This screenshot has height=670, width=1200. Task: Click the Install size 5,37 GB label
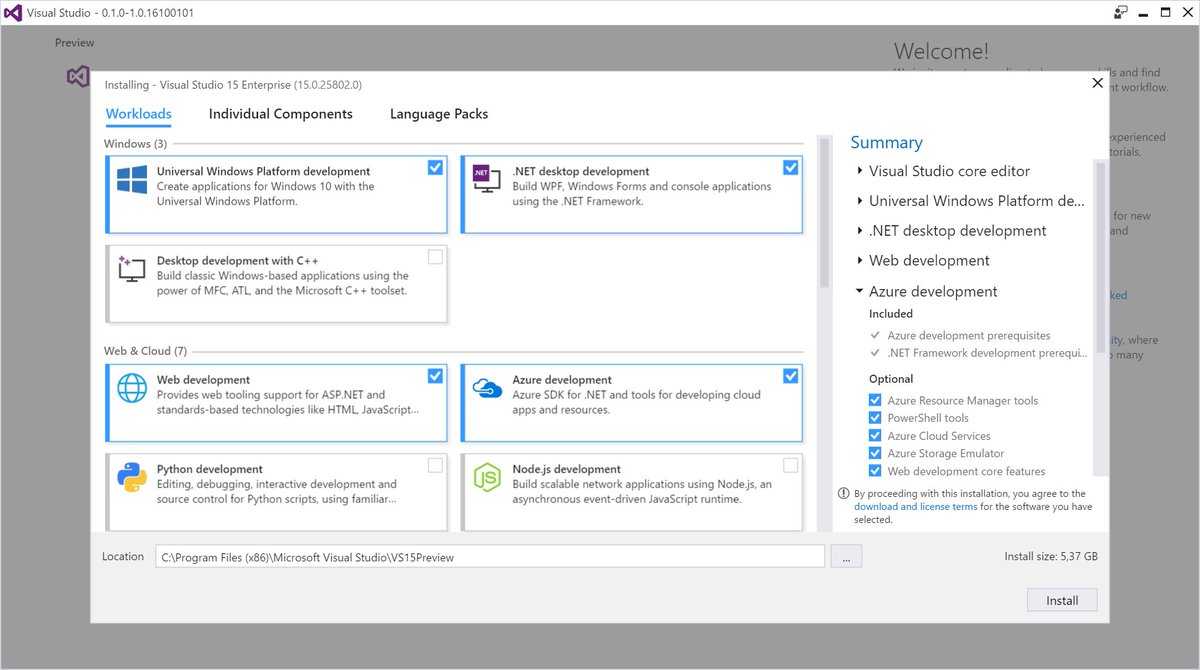(1051, 557)
